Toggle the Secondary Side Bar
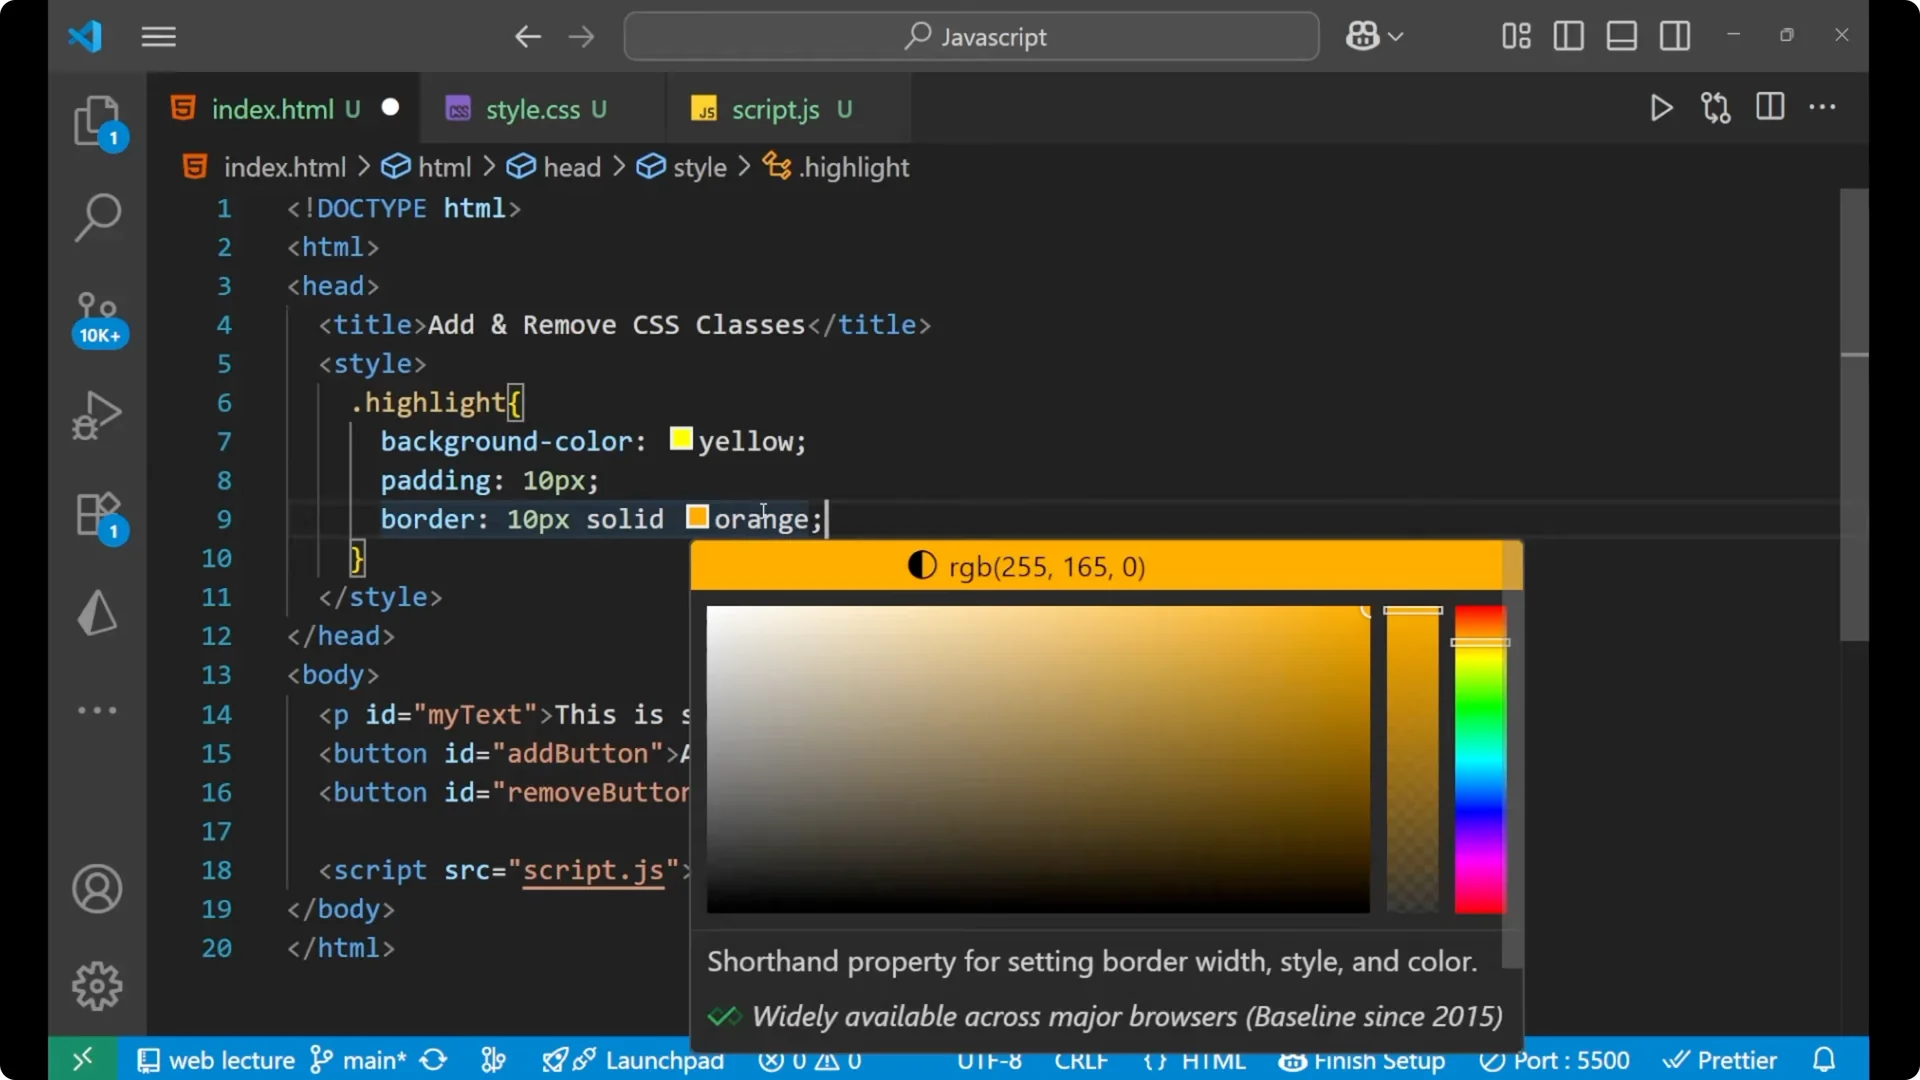This screenshot has width=1920, height=1080. (x=1675, y=36)
